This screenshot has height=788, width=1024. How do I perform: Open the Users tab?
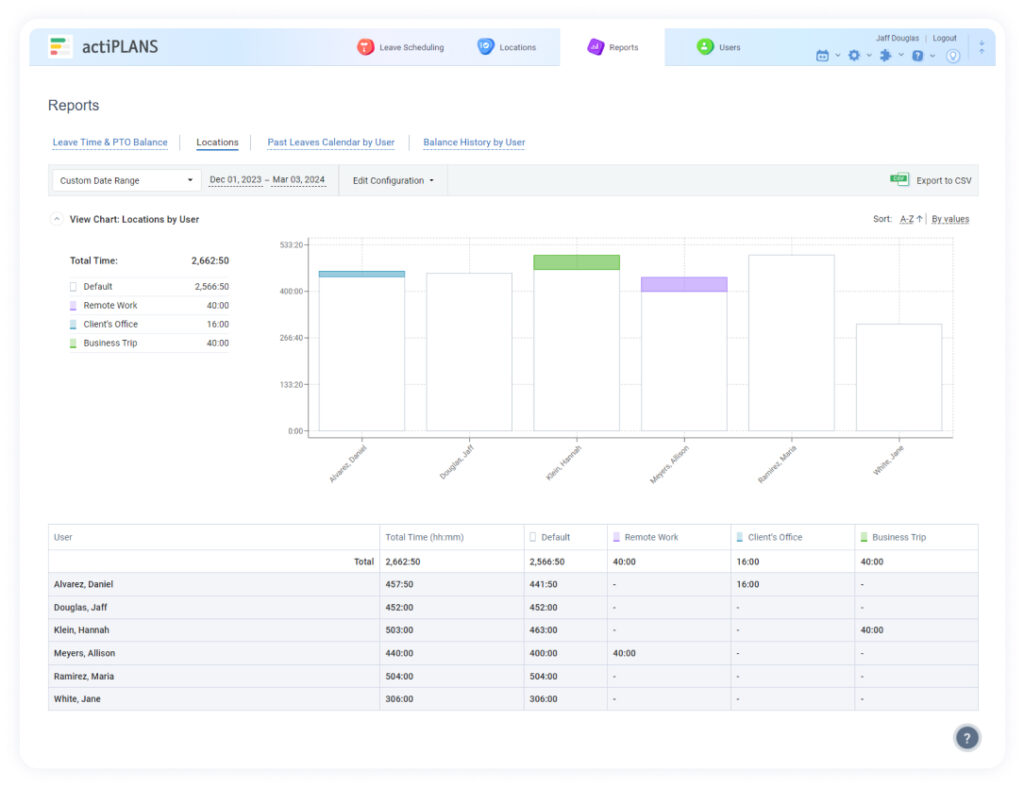tap(719, 47)
